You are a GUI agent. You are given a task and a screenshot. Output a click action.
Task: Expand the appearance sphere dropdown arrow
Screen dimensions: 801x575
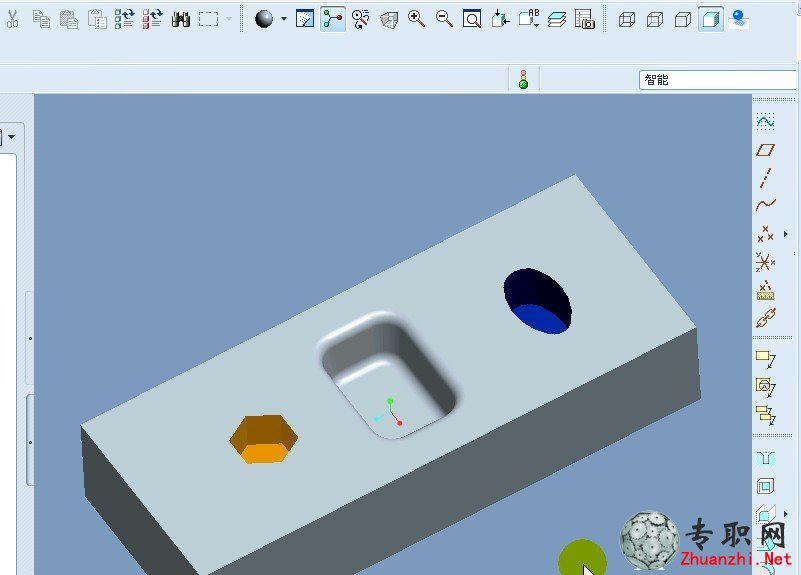pyautogui.click(x=284, y=19)
